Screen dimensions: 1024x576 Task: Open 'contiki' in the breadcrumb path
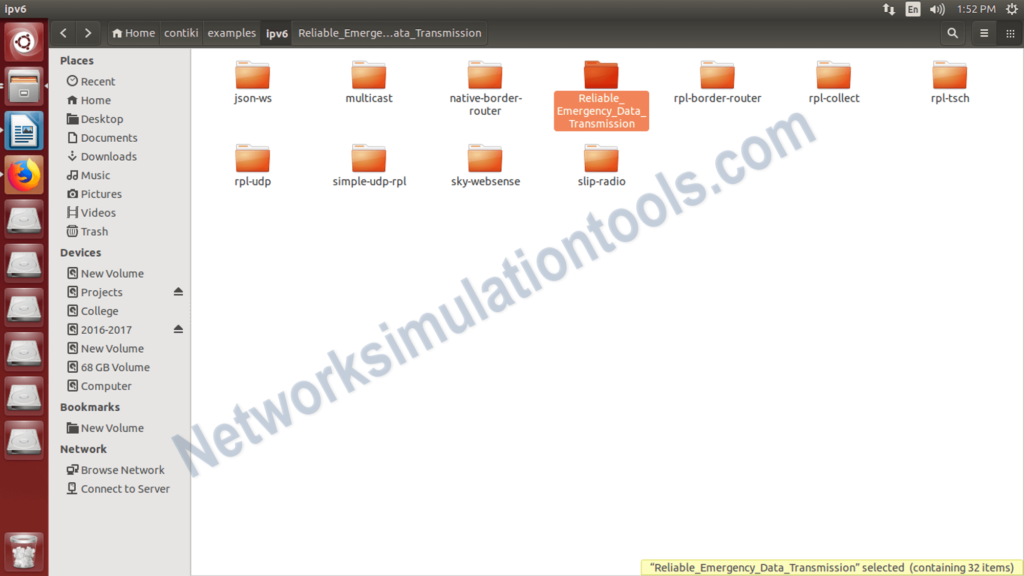point(180,33)
